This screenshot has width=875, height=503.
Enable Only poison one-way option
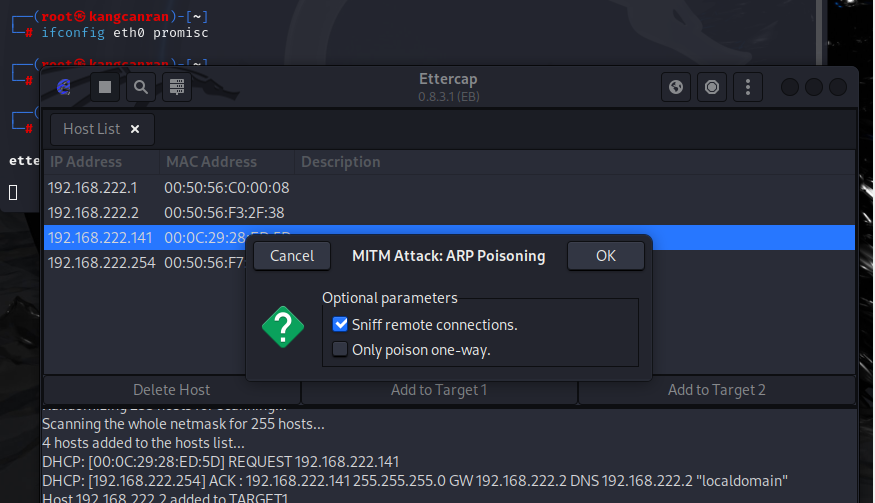click(x=341, y=349)
